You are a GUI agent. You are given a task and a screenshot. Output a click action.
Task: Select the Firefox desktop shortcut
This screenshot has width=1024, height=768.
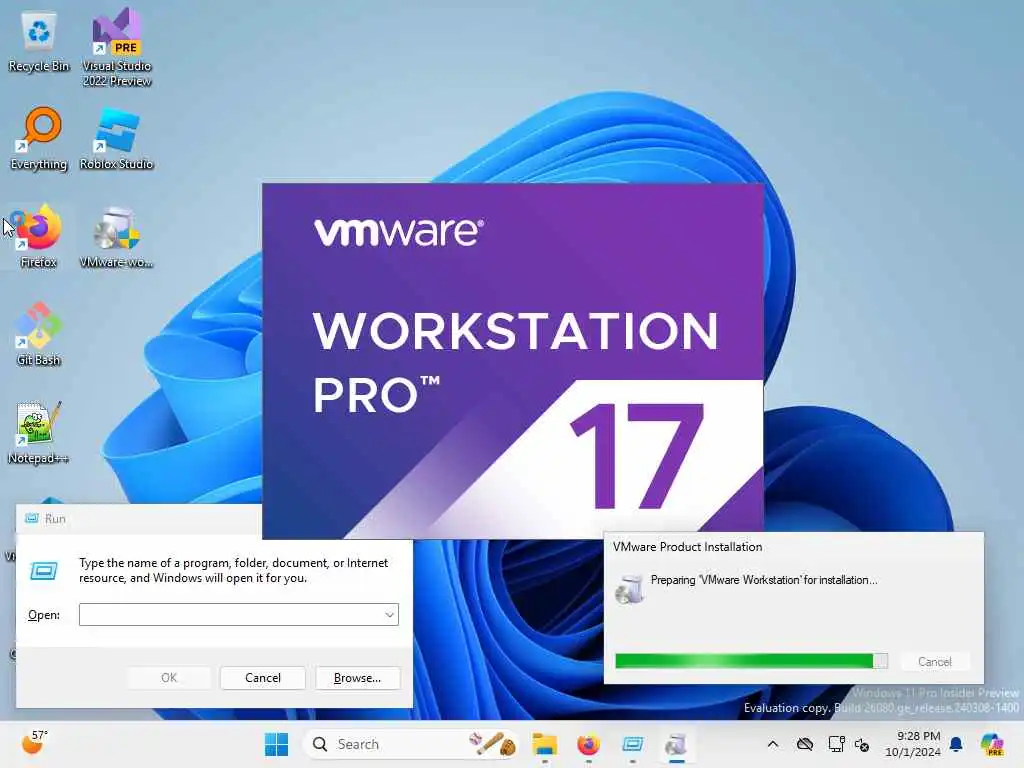coord(39,236)
